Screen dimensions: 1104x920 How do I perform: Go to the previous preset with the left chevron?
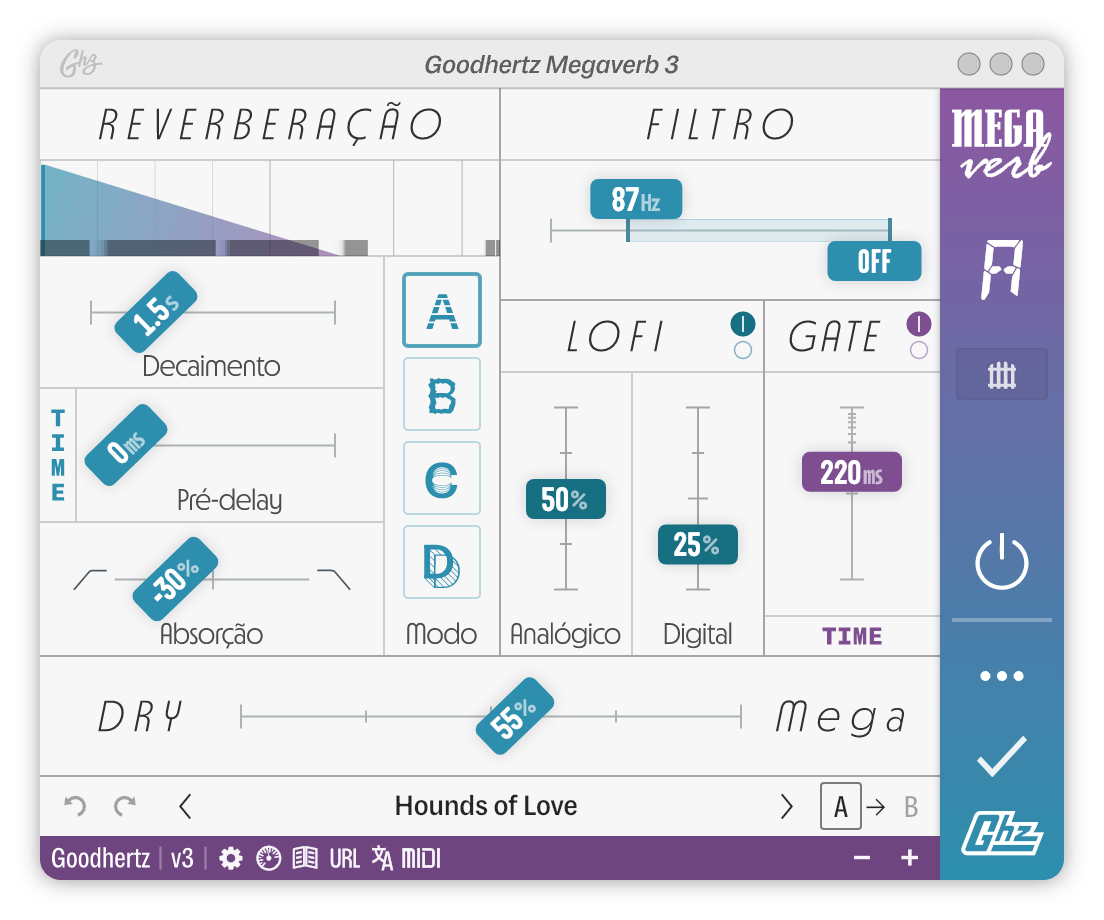tap(183, 806)
